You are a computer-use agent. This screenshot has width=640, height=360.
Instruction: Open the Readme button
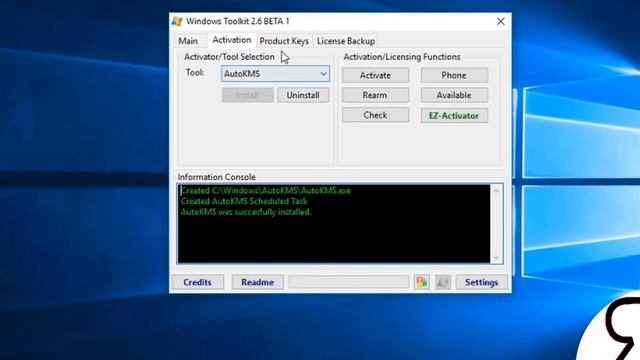coord(257,282)
